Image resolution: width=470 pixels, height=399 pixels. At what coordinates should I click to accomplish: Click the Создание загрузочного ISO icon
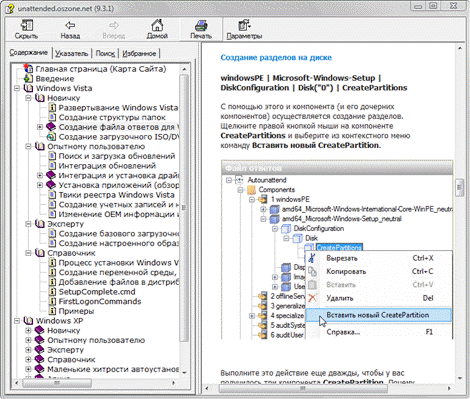click(x=51, y=137)
